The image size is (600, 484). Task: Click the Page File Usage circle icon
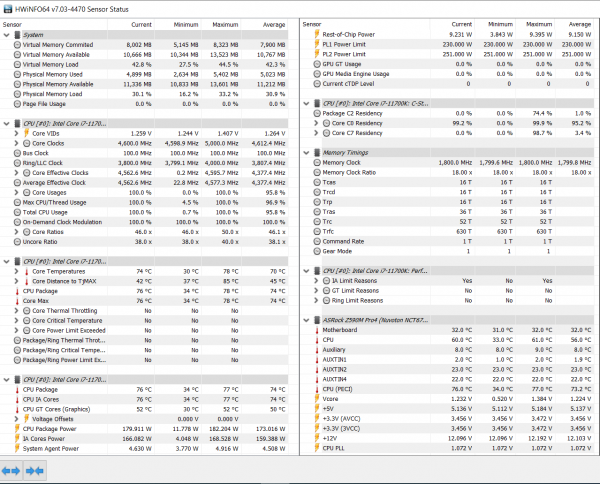17,104
